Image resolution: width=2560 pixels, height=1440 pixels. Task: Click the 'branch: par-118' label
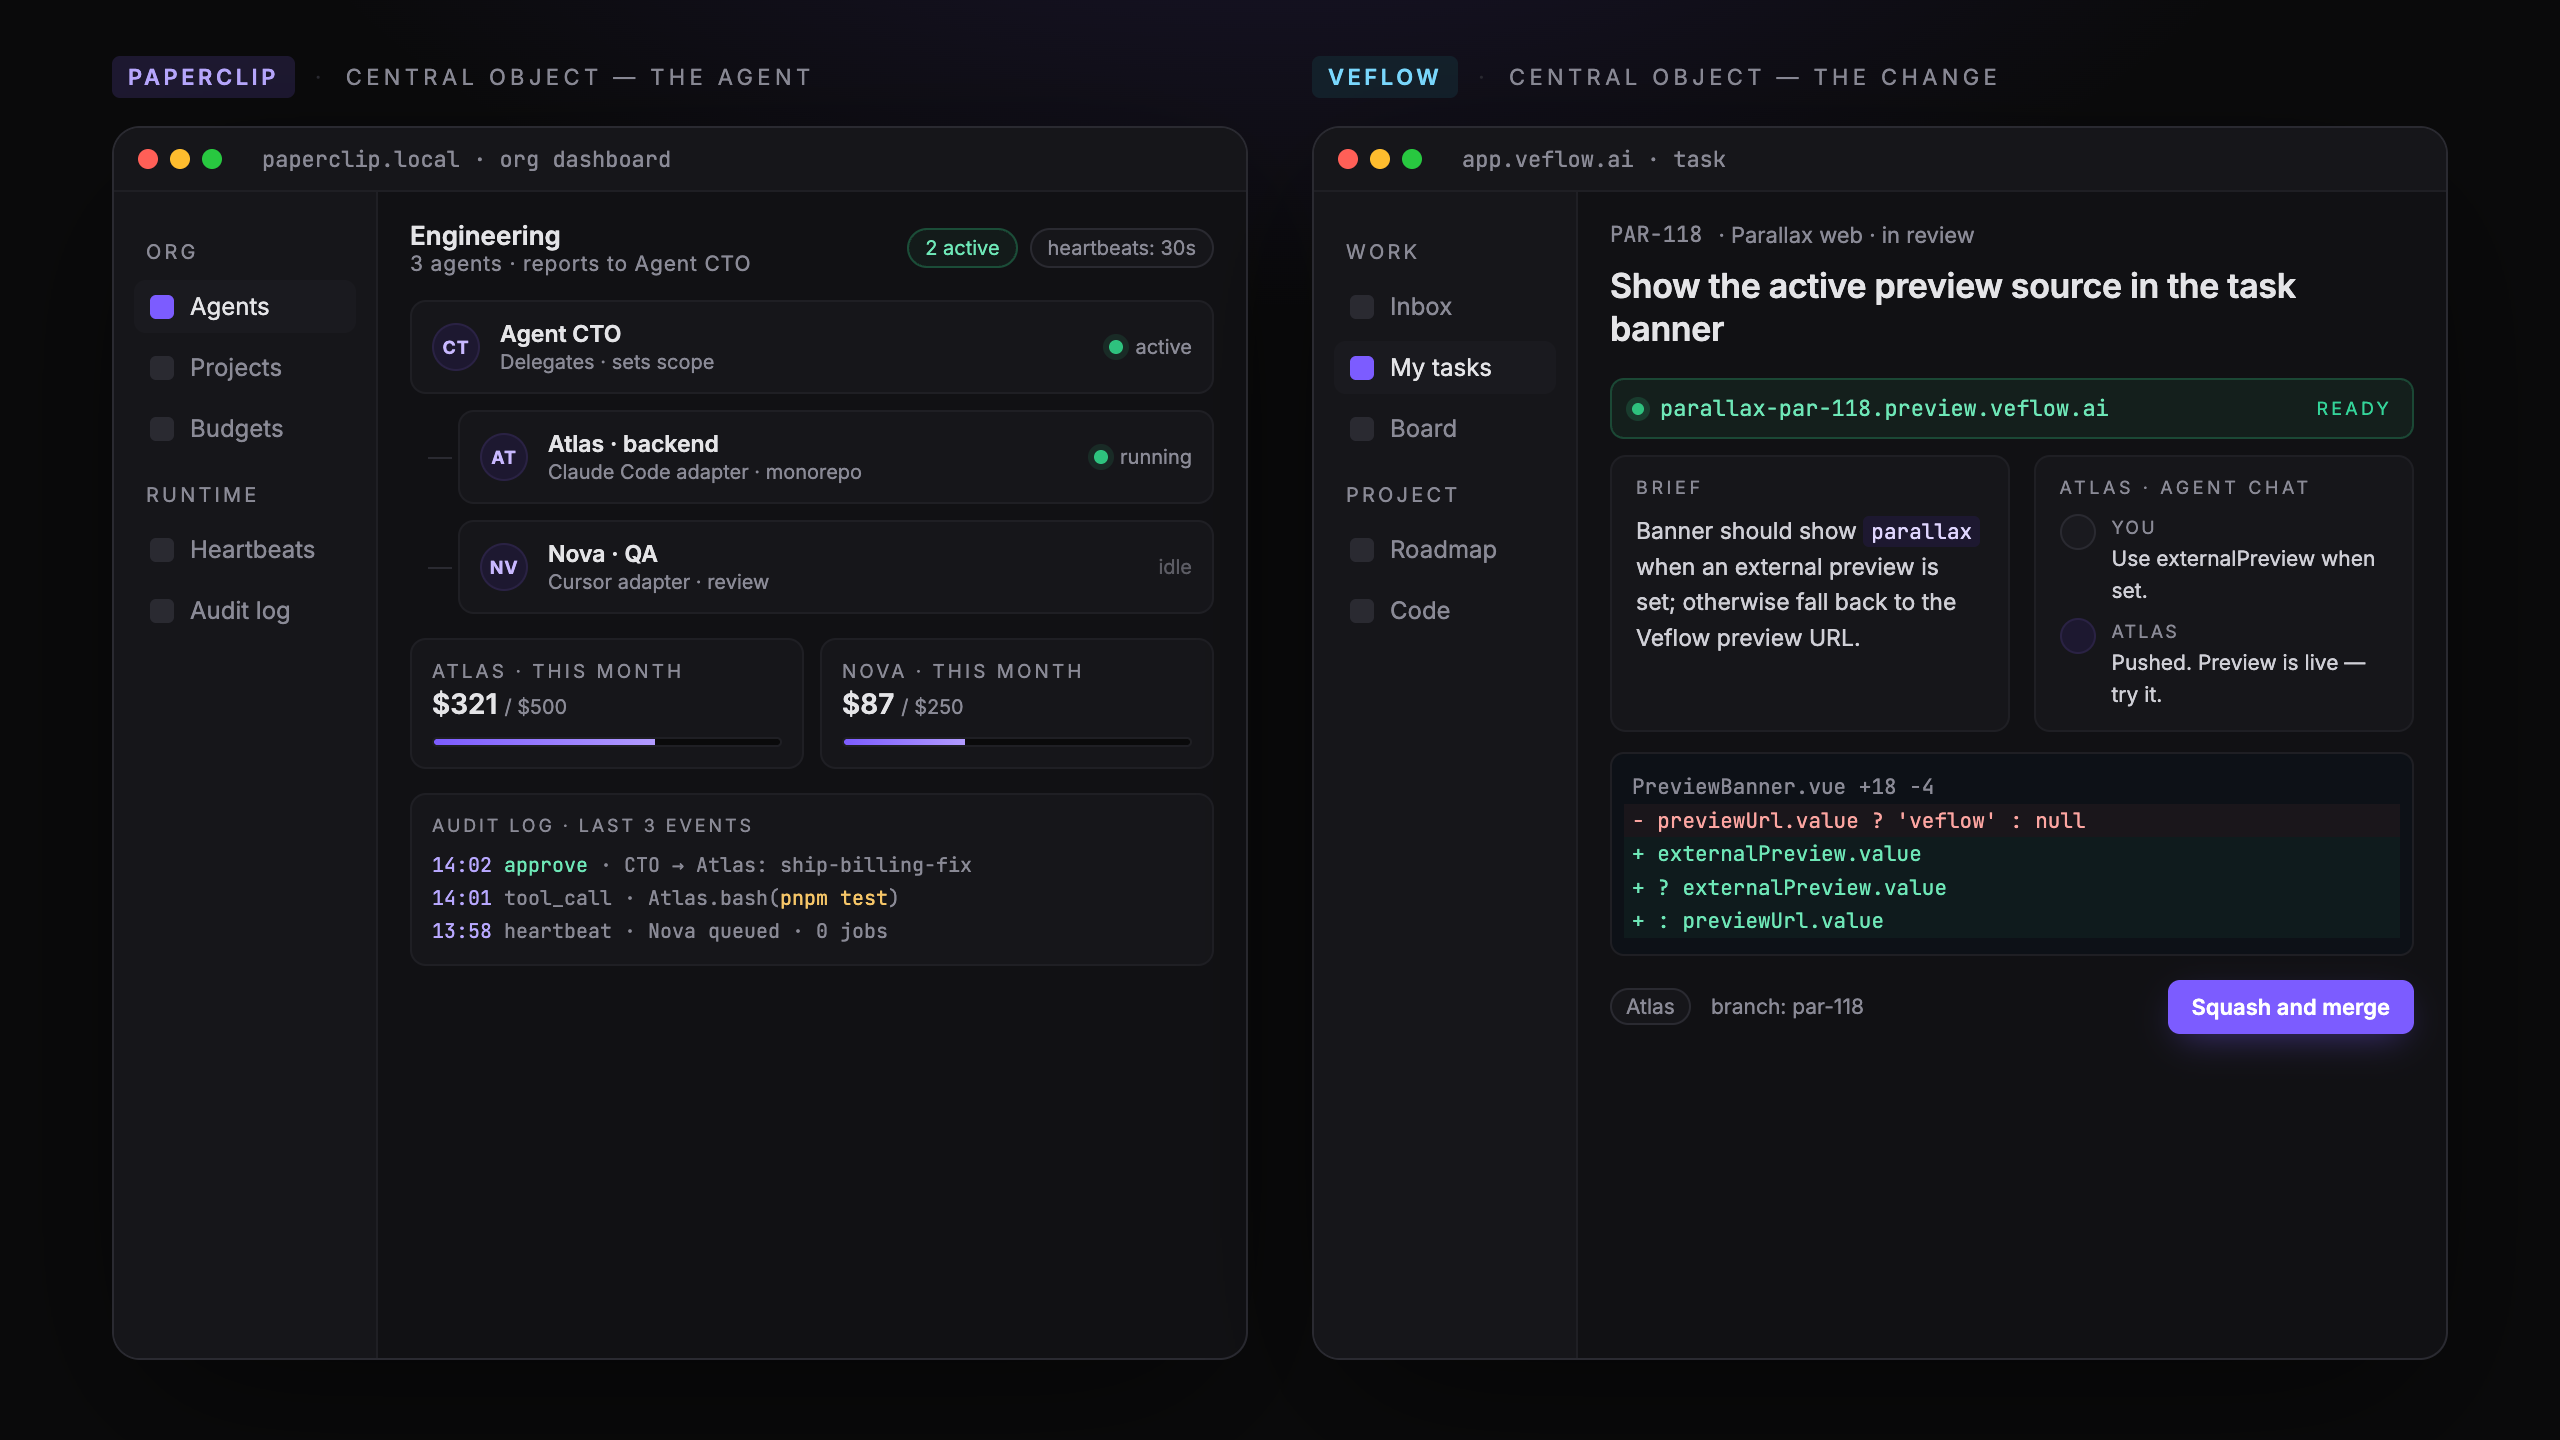point(1787,1007)
